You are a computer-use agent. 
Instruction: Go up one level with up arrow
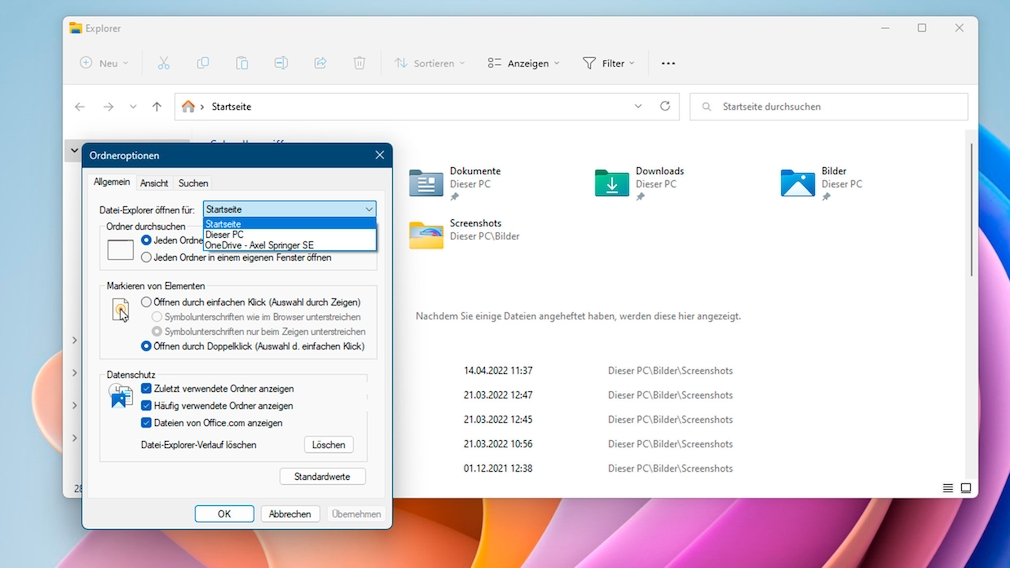pos(157,107)
